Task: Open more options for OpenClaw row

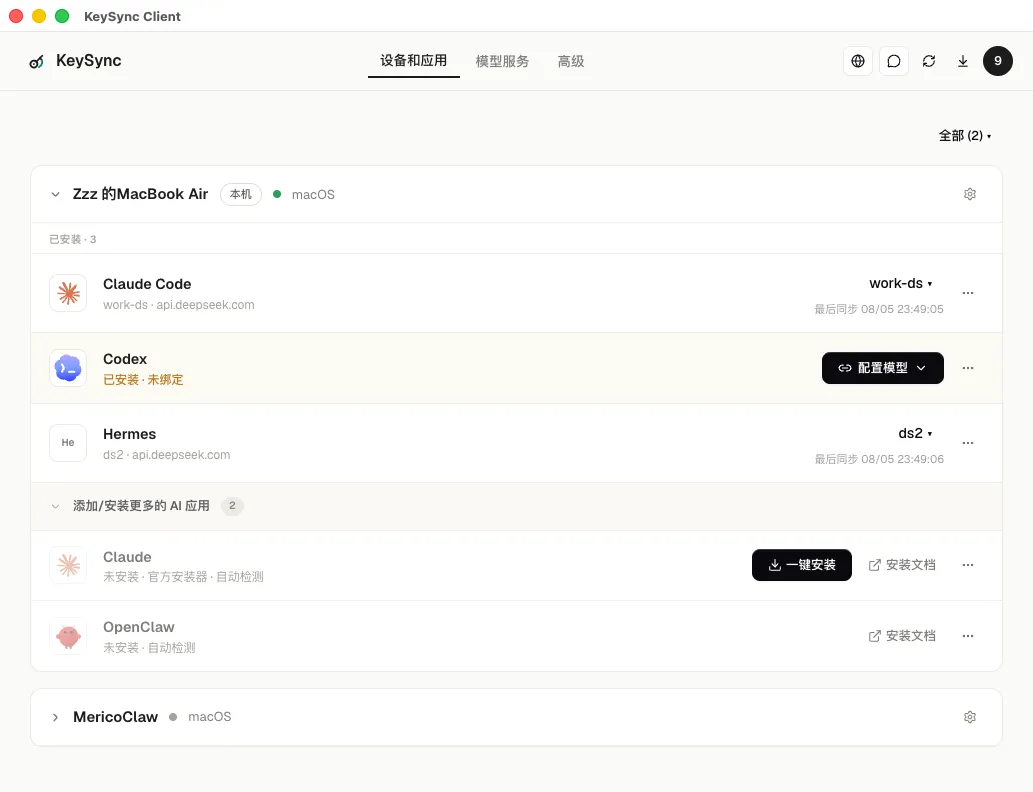Action: (x=968, y=636)
